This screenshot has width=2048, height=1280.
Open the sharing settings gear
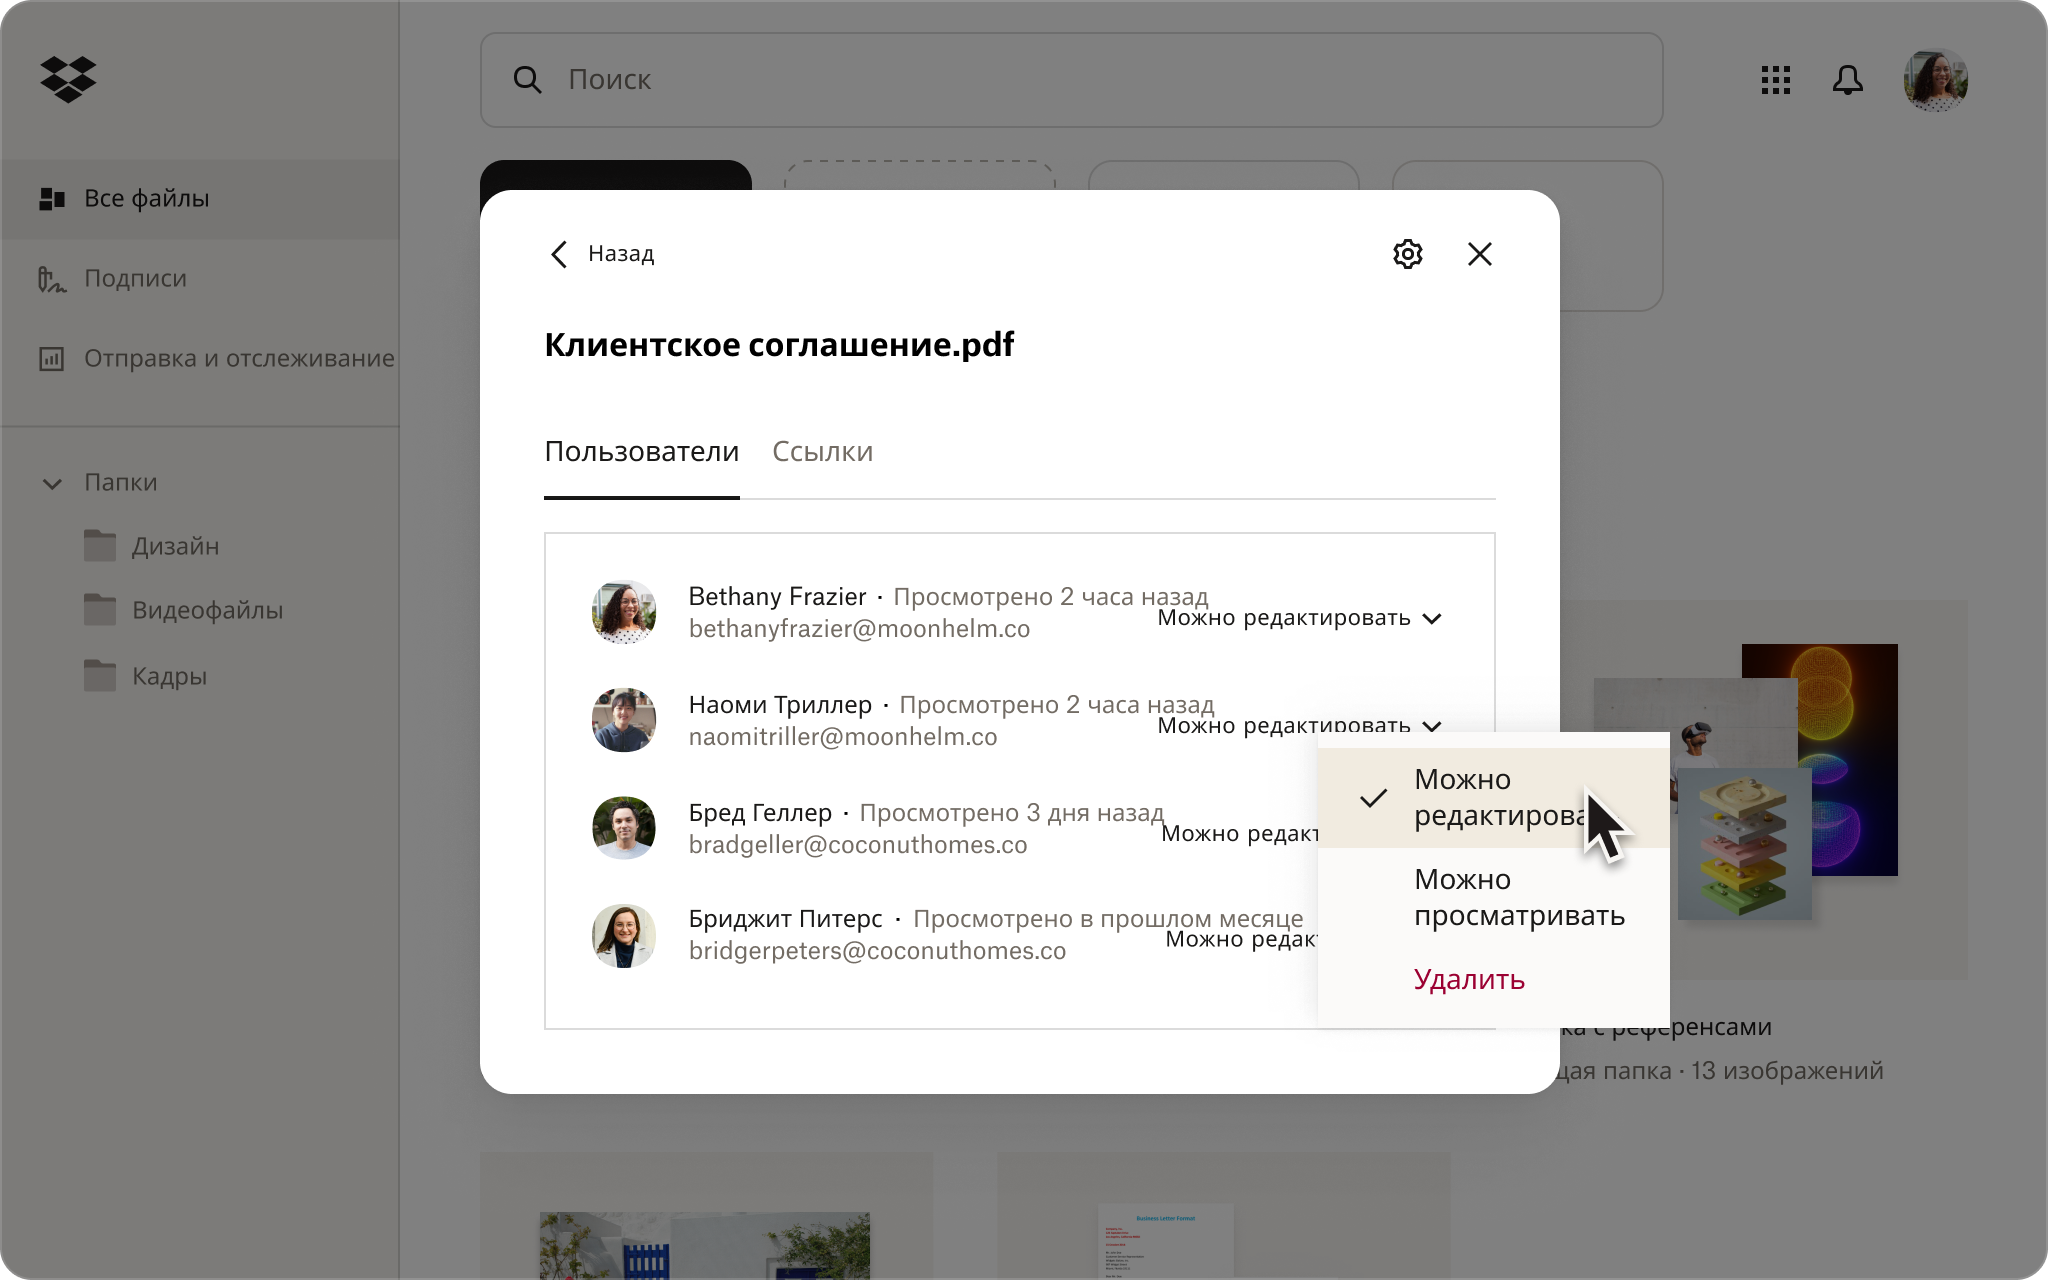coord(1407,254)
